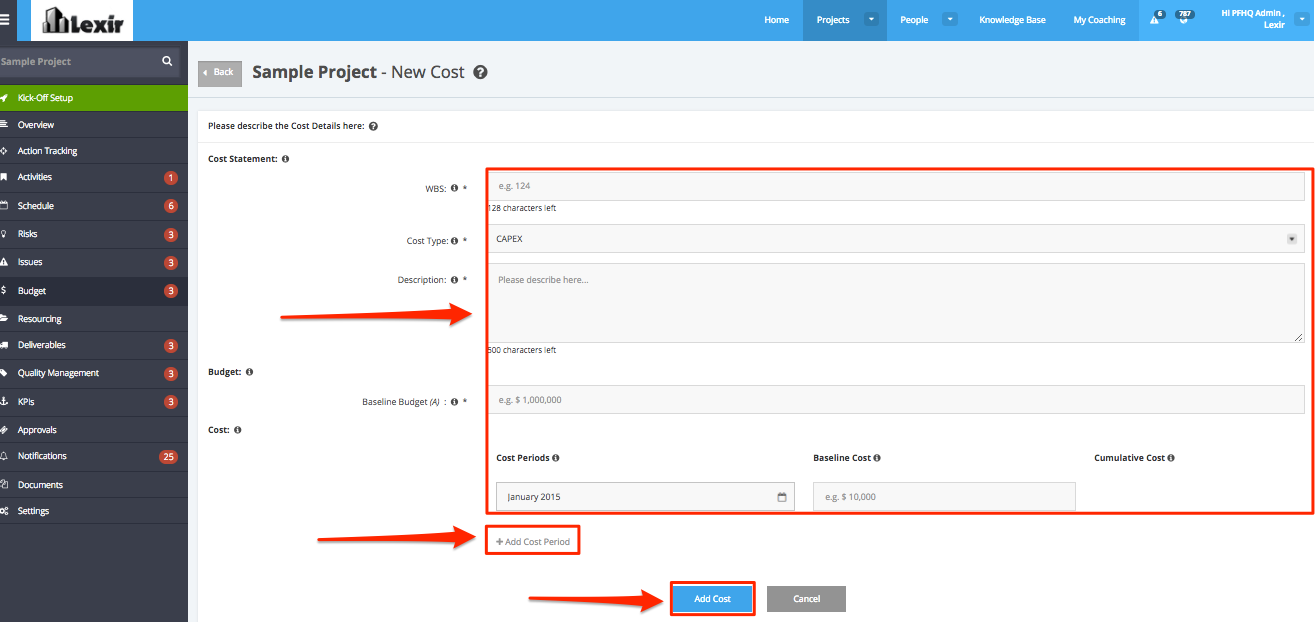Click info icon beside Baseline Cost
1315x622 pixels.
[877, 458]
